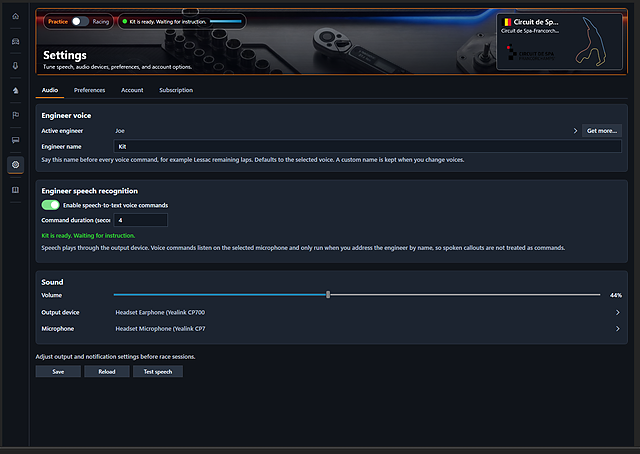Click the Volume slider handle
The width and height of the screenshot is (640, 454).
[x=328, y=294]
